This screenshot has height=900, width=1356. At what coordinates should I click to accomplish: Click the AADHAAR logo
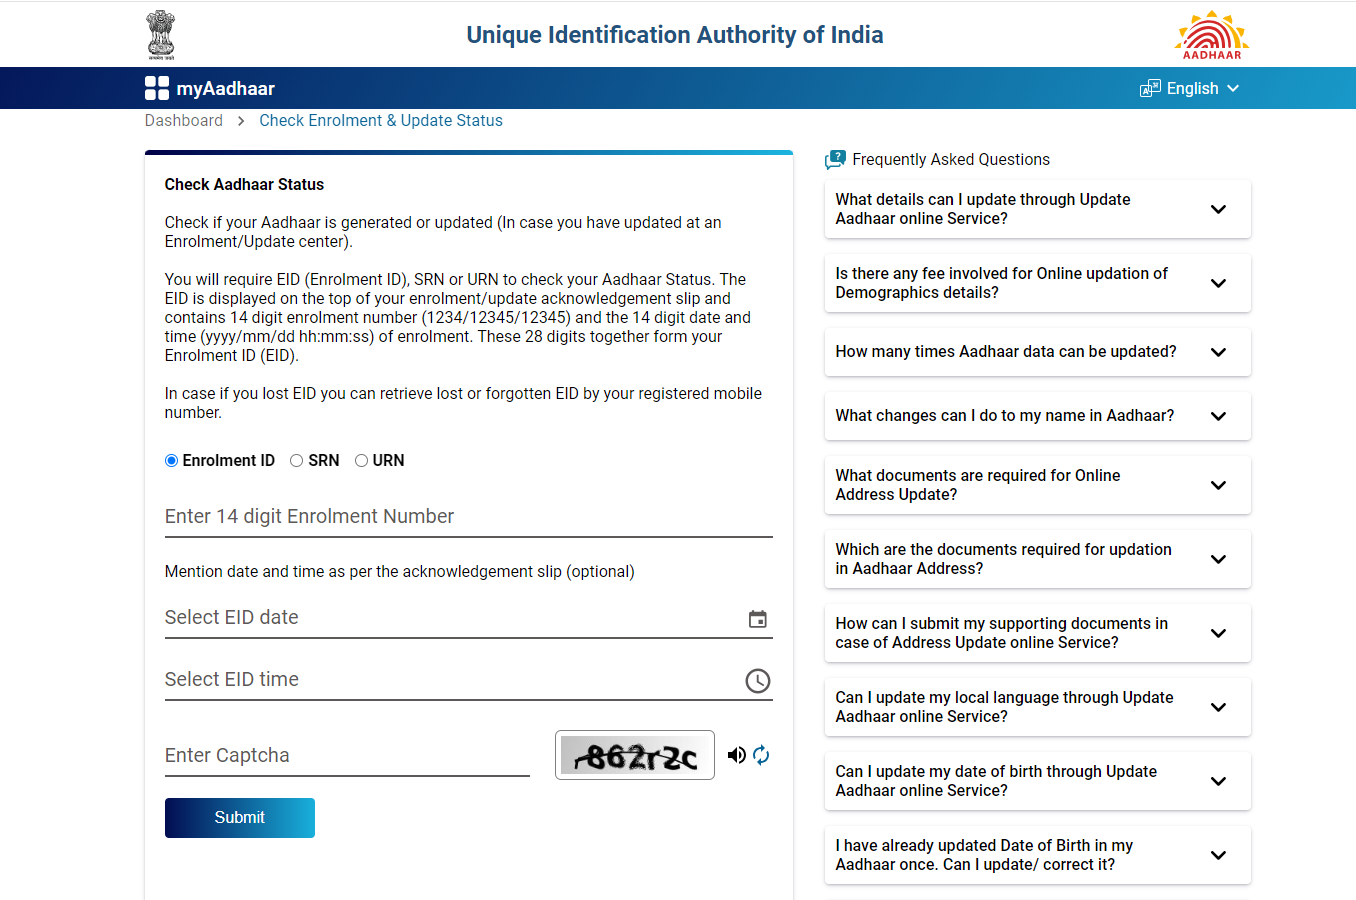pos(1210,34)
